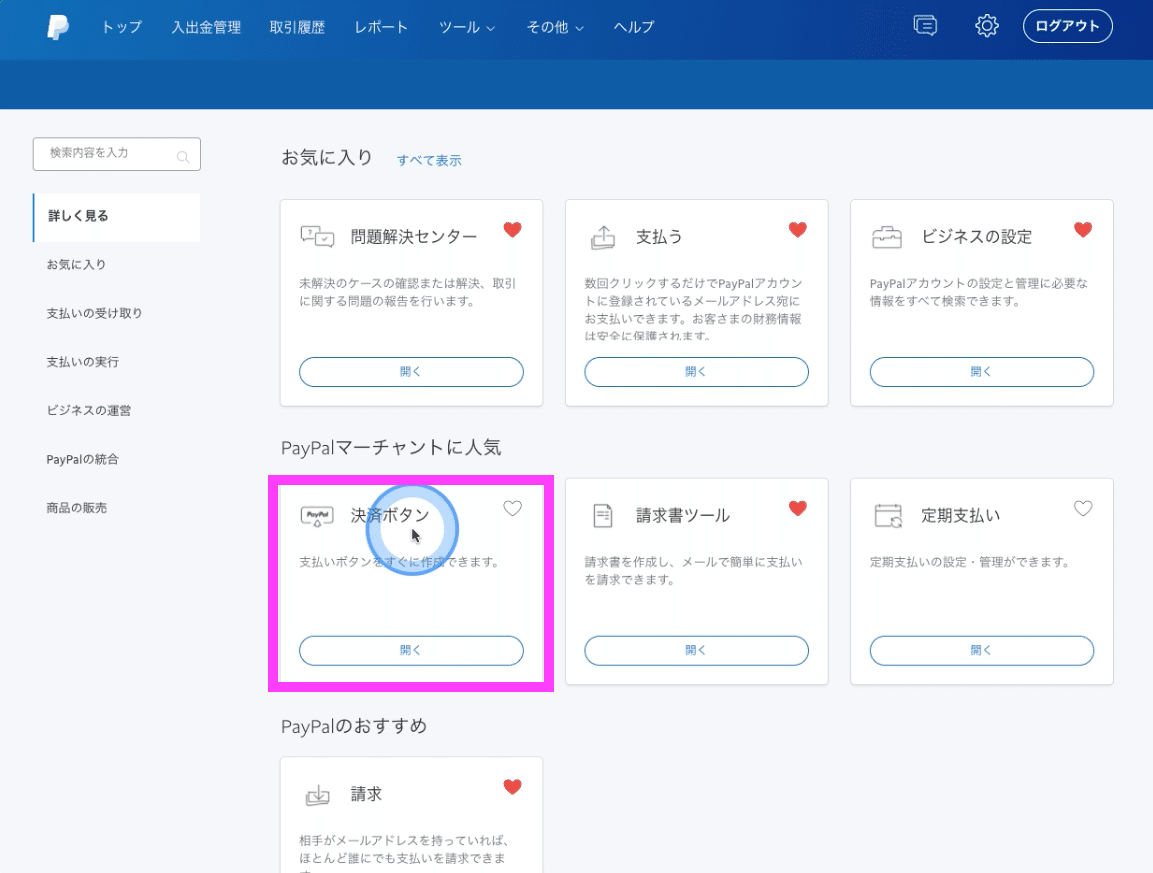Open the 問題解決センター card with 開く
The image size is (1153, 873).
(411, 372)
